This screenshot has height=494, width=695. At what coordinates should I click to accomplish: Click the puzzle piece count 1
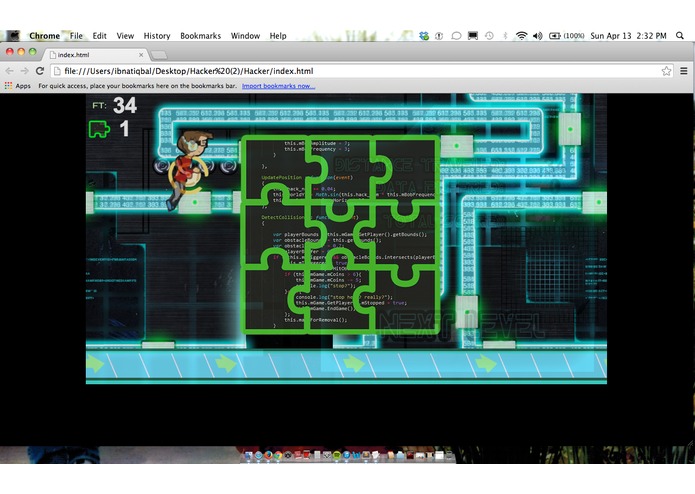tap(124, 129)
